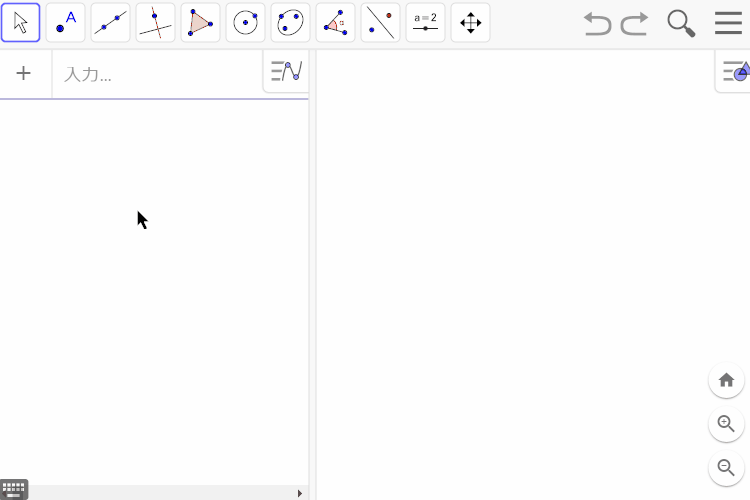Toggle the algebra view style bar
The height and width of the screenshot is (500, 750).
286,71
